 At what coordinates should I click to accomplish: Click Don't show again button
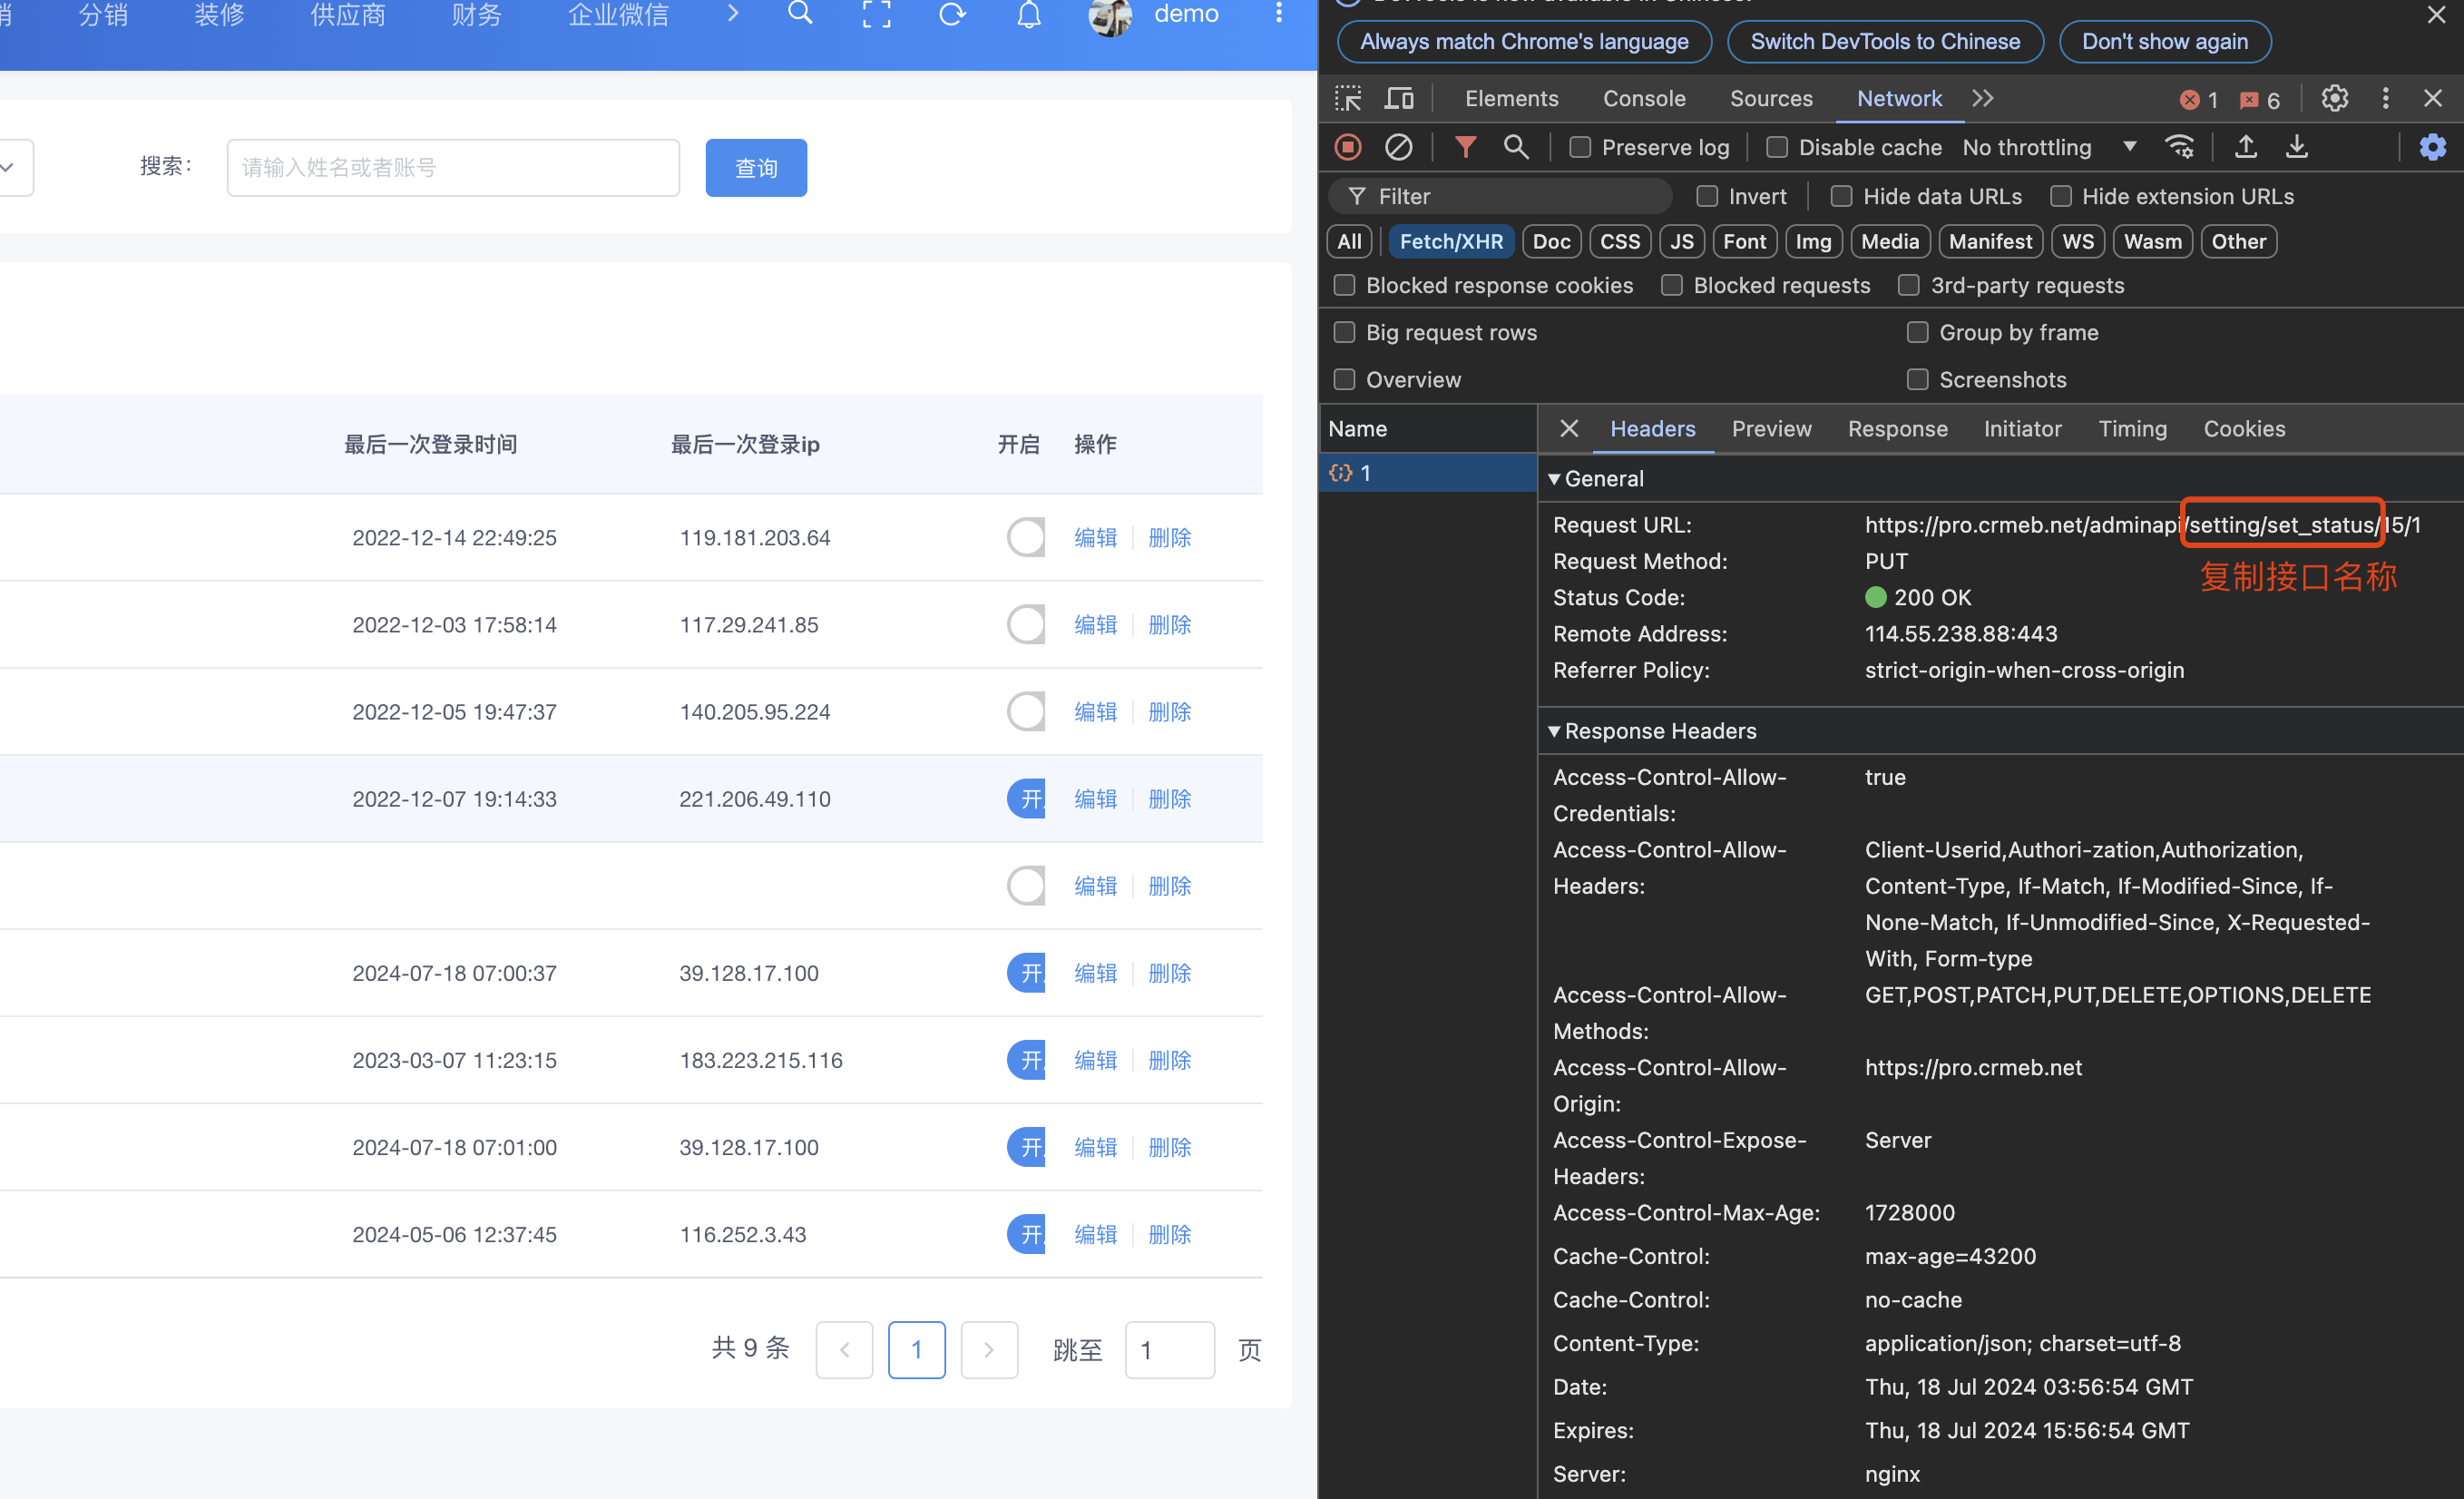pyautogui.click(x=2164, y=42)
